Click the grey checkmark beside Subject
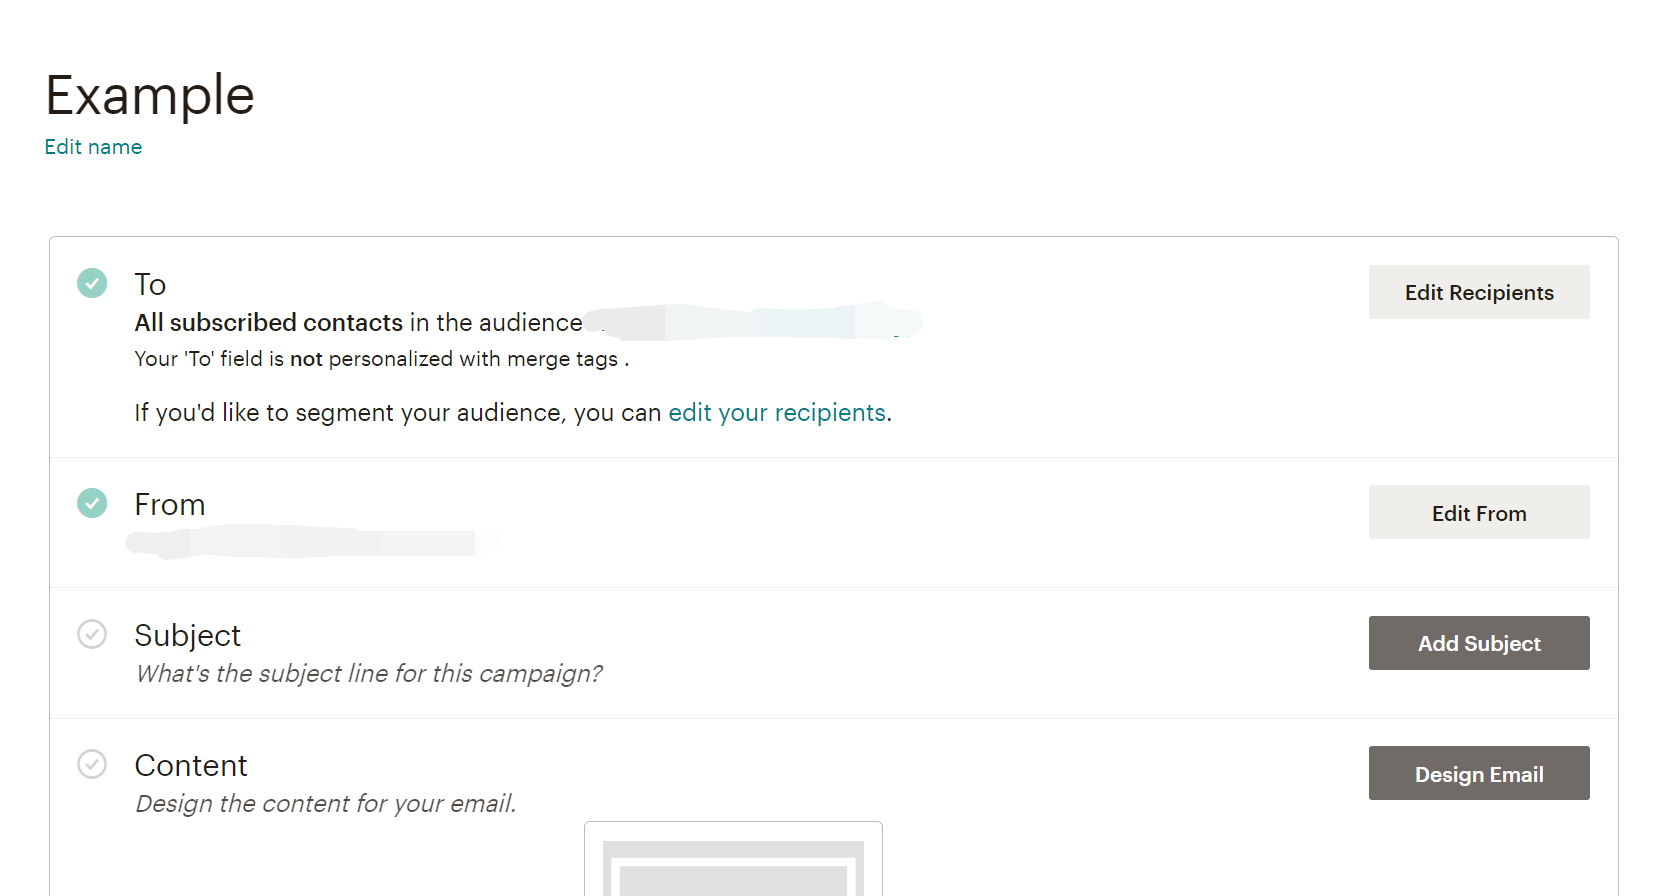This screenshot has height=896, width=1664. pyautogui.click(x=92, y=634)
